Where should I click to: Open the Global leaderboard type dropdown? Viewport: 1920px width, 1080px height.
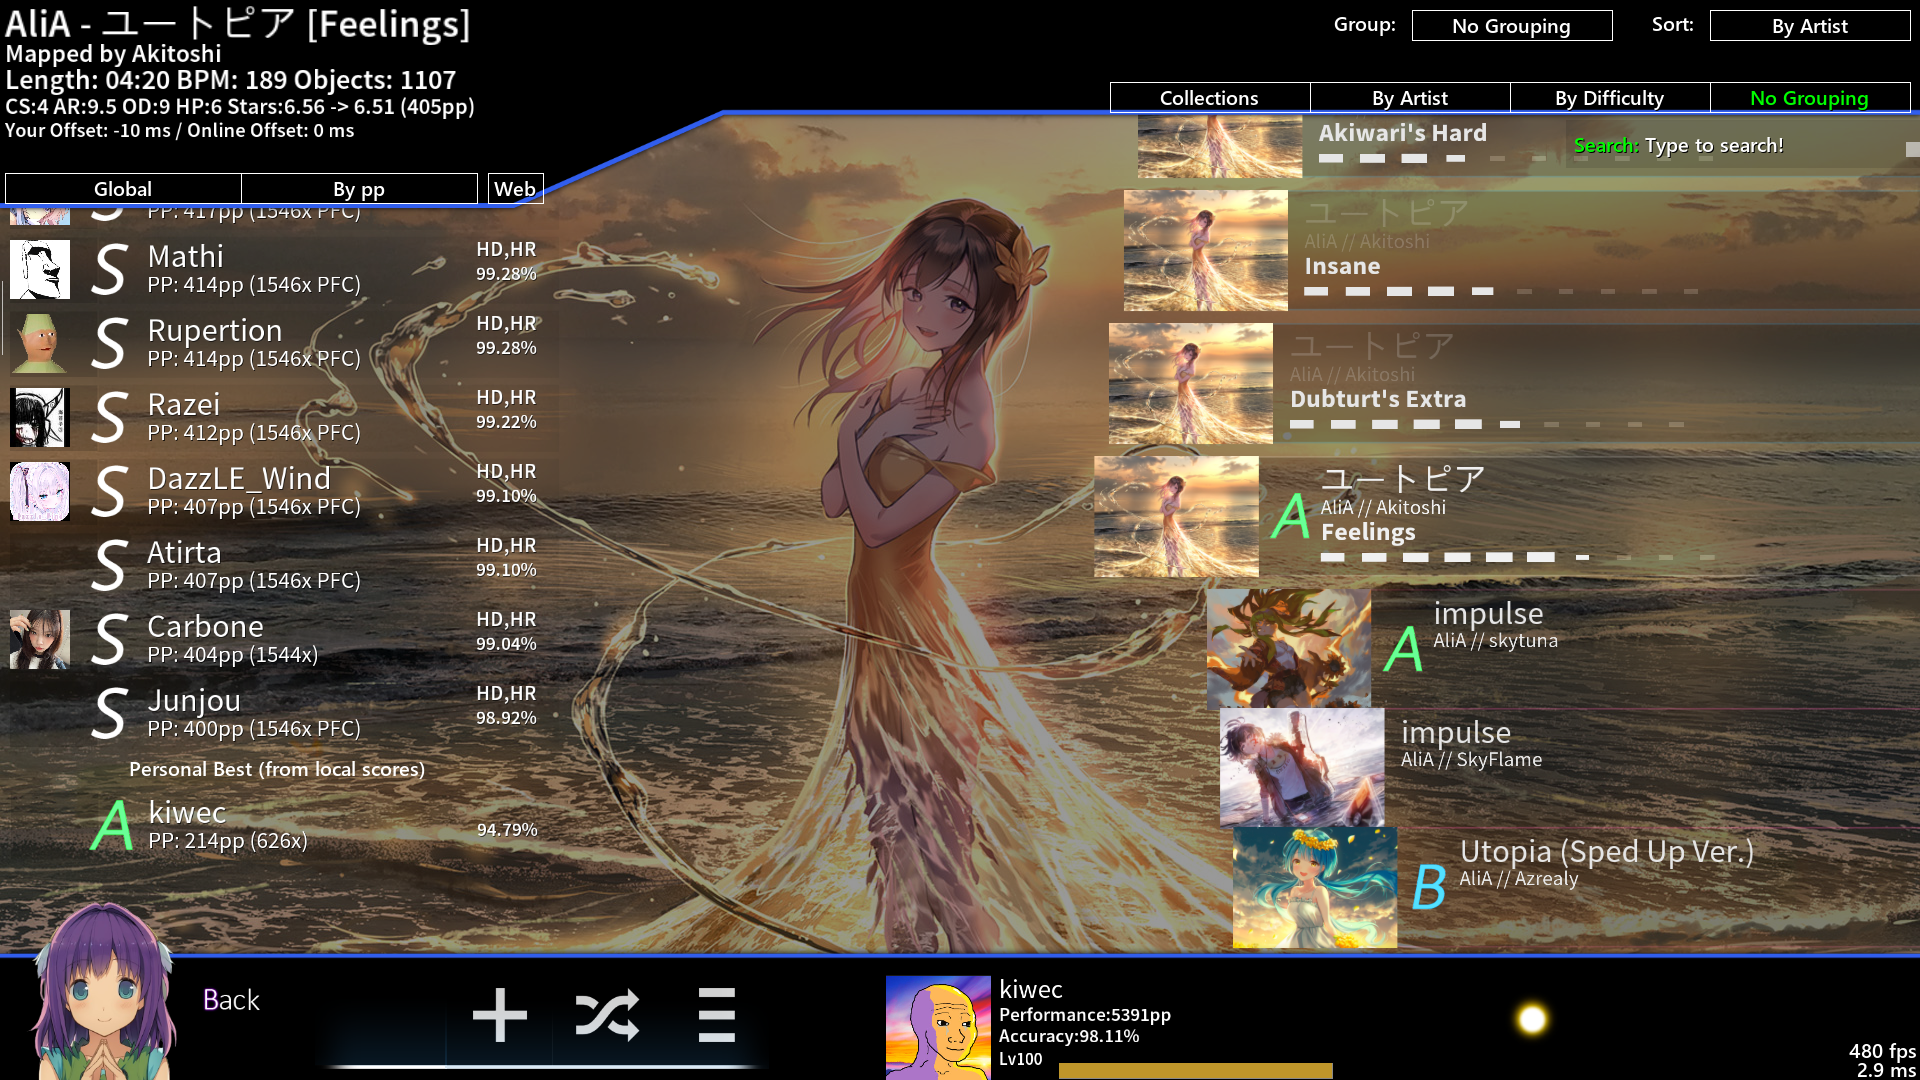pos(123,189)
